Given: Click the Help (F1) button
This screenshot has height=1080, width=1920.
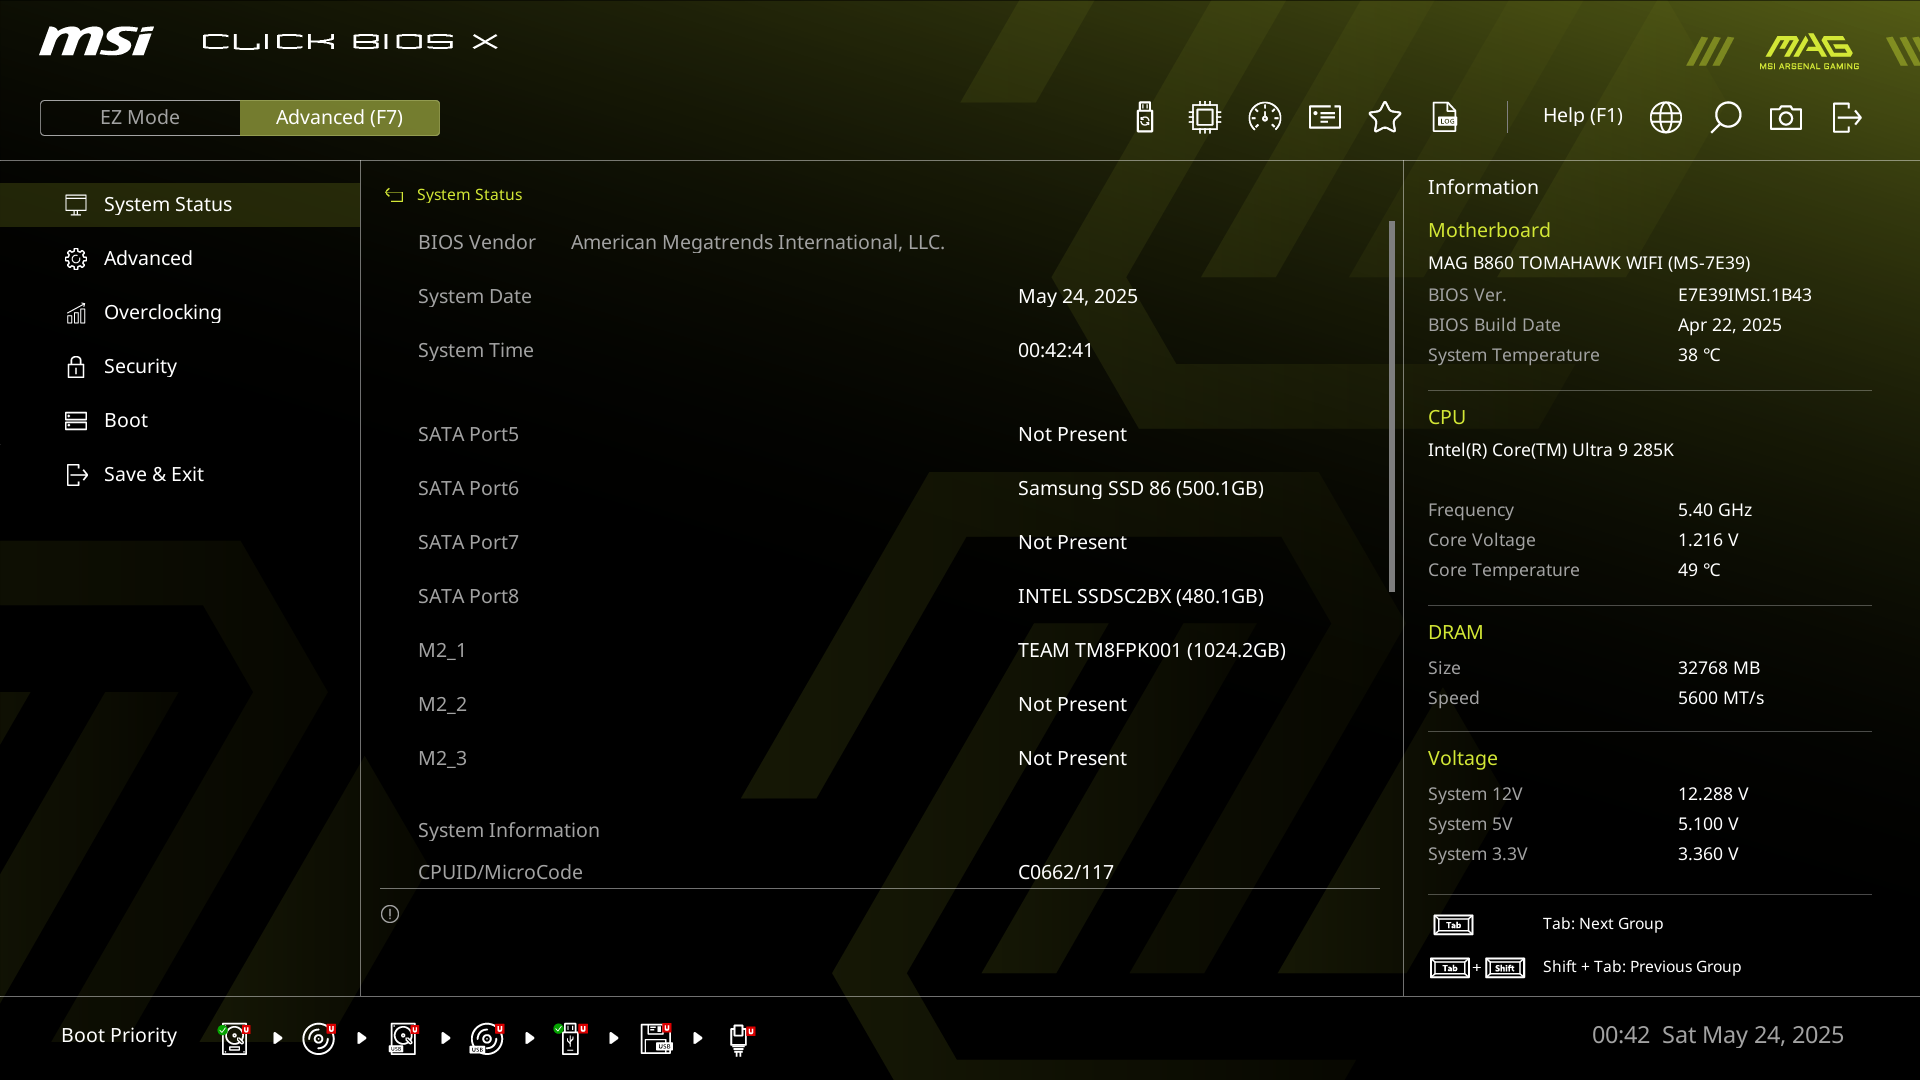Looking at the screenshot, I should [x=1582, y=115].
